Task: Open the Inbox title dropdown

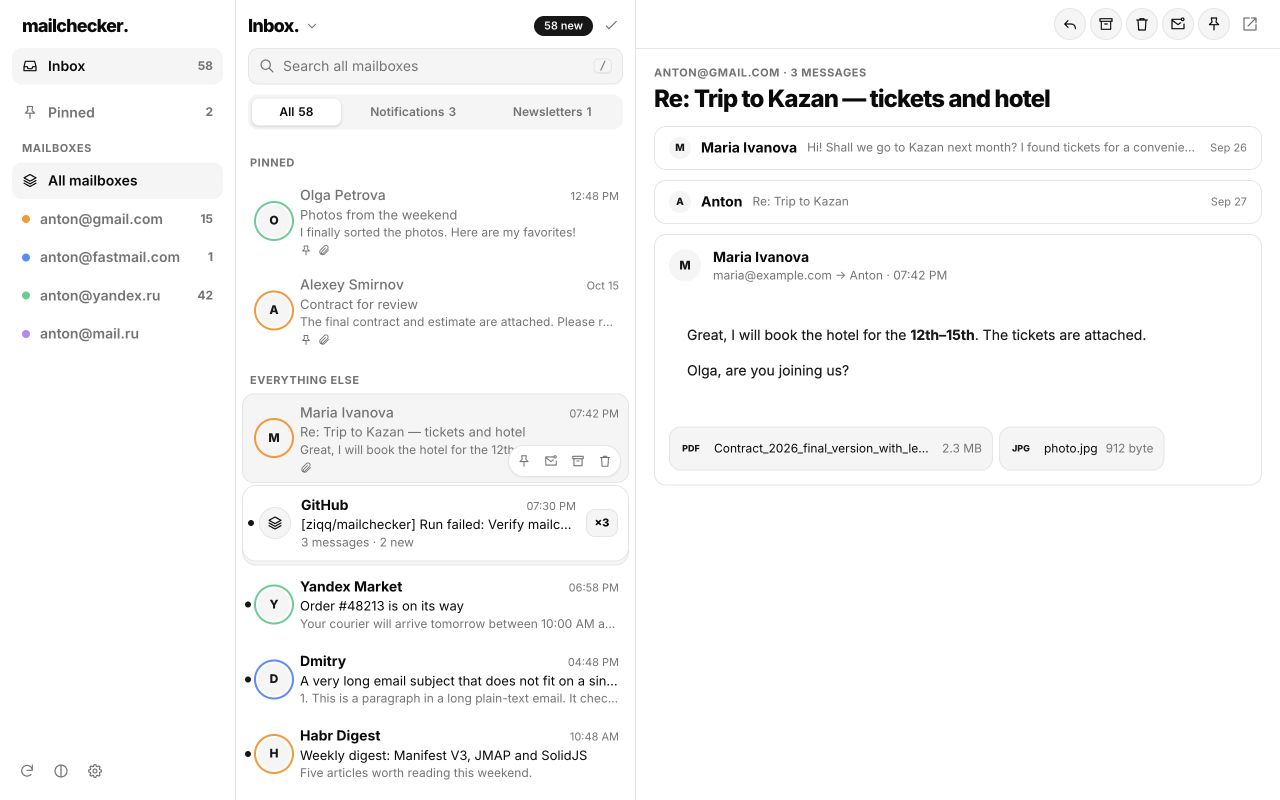Action: tap(283, 26)
